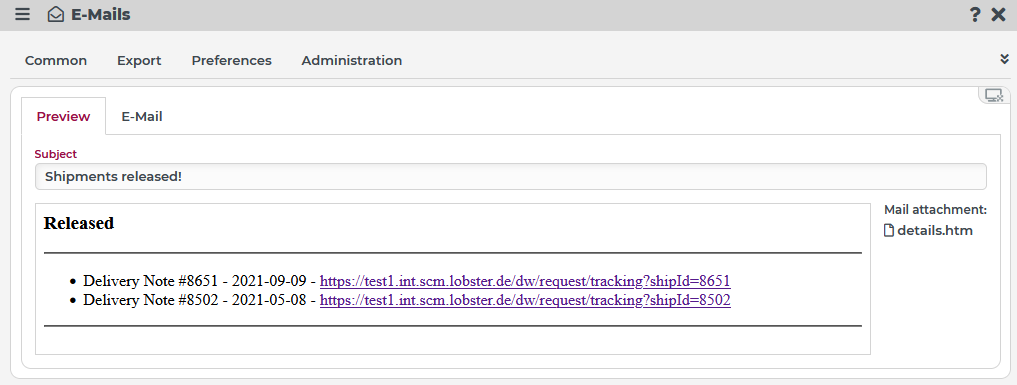The height and width of the screenshot is (385, 1017).
Task: Open tracking link for shipId=8651
Action: (x=525, y=281)
